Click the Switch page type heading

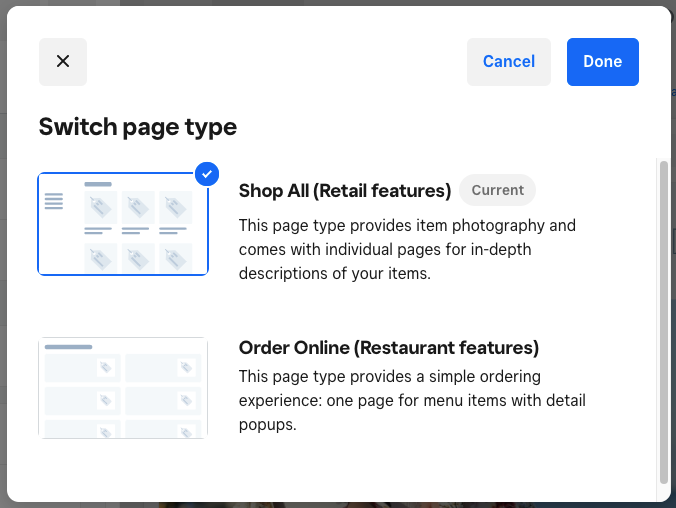138,127
